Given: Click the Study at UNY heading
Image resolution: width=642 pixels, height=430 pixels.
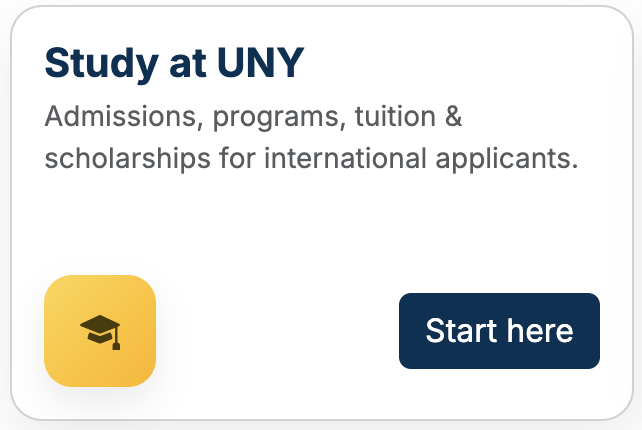Looking at the screenshot, I should [x=174, y=65].
